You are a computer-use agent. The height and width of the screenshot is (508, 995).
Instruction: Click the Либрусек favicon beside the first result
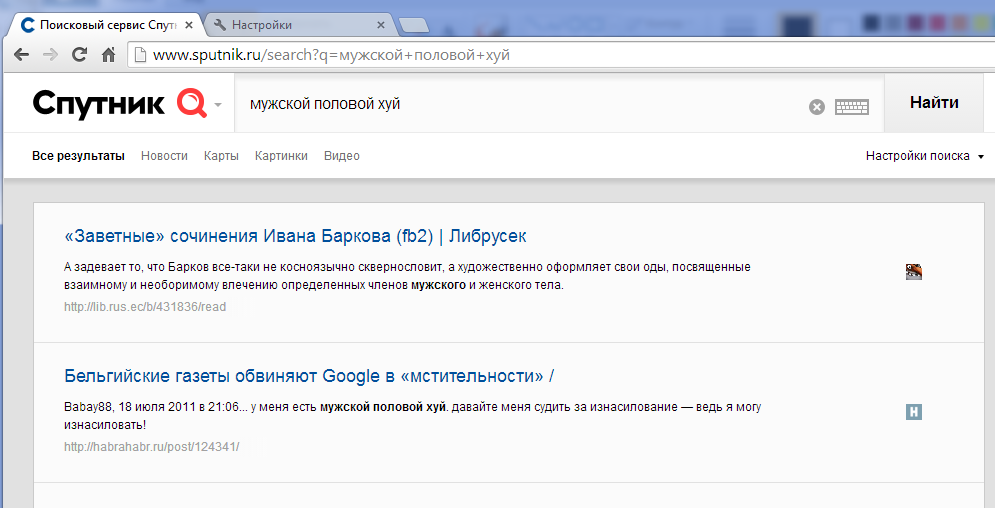914,272
